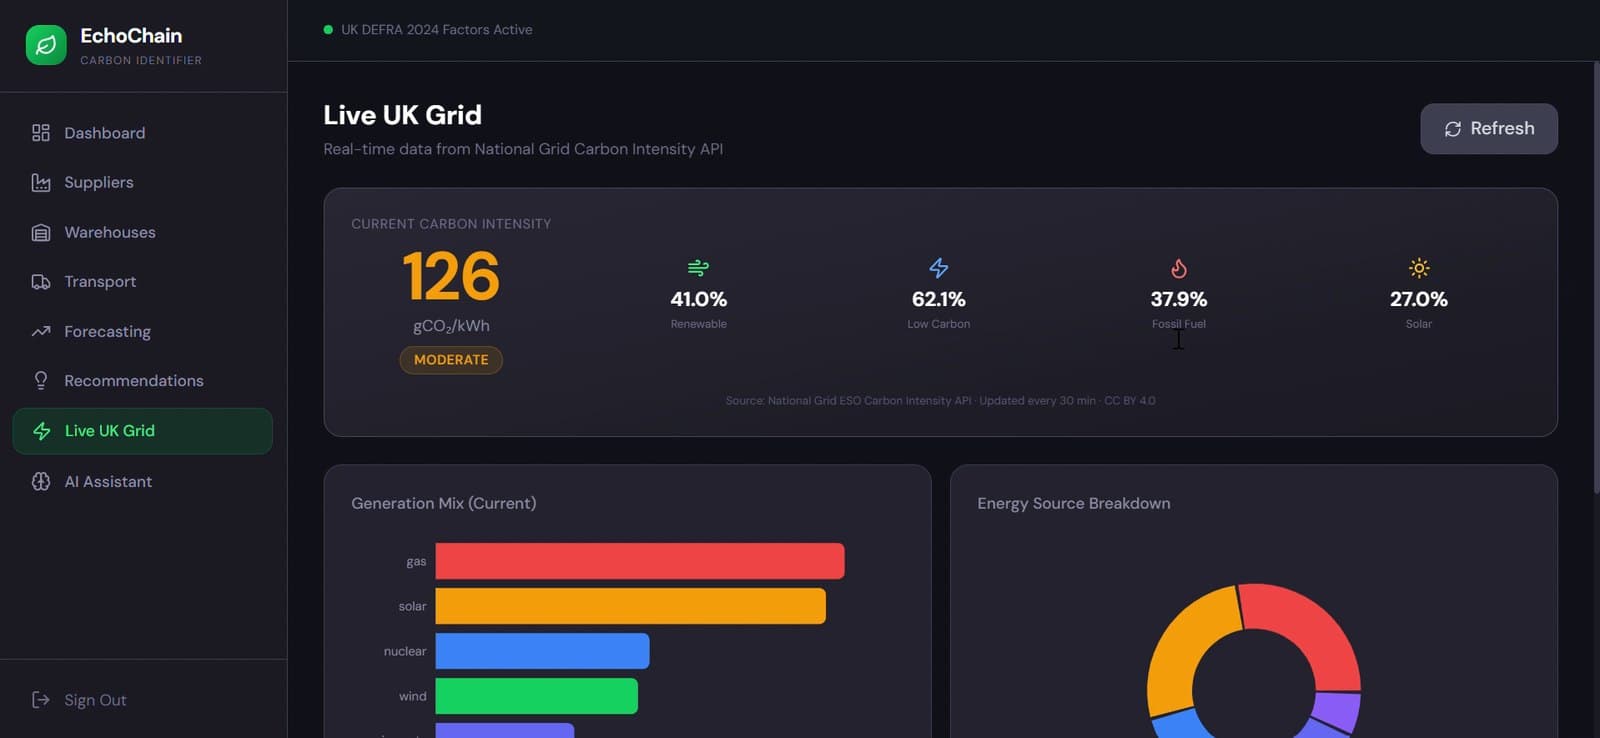Click the 62.1% Low Carbon value

(938, 299)
